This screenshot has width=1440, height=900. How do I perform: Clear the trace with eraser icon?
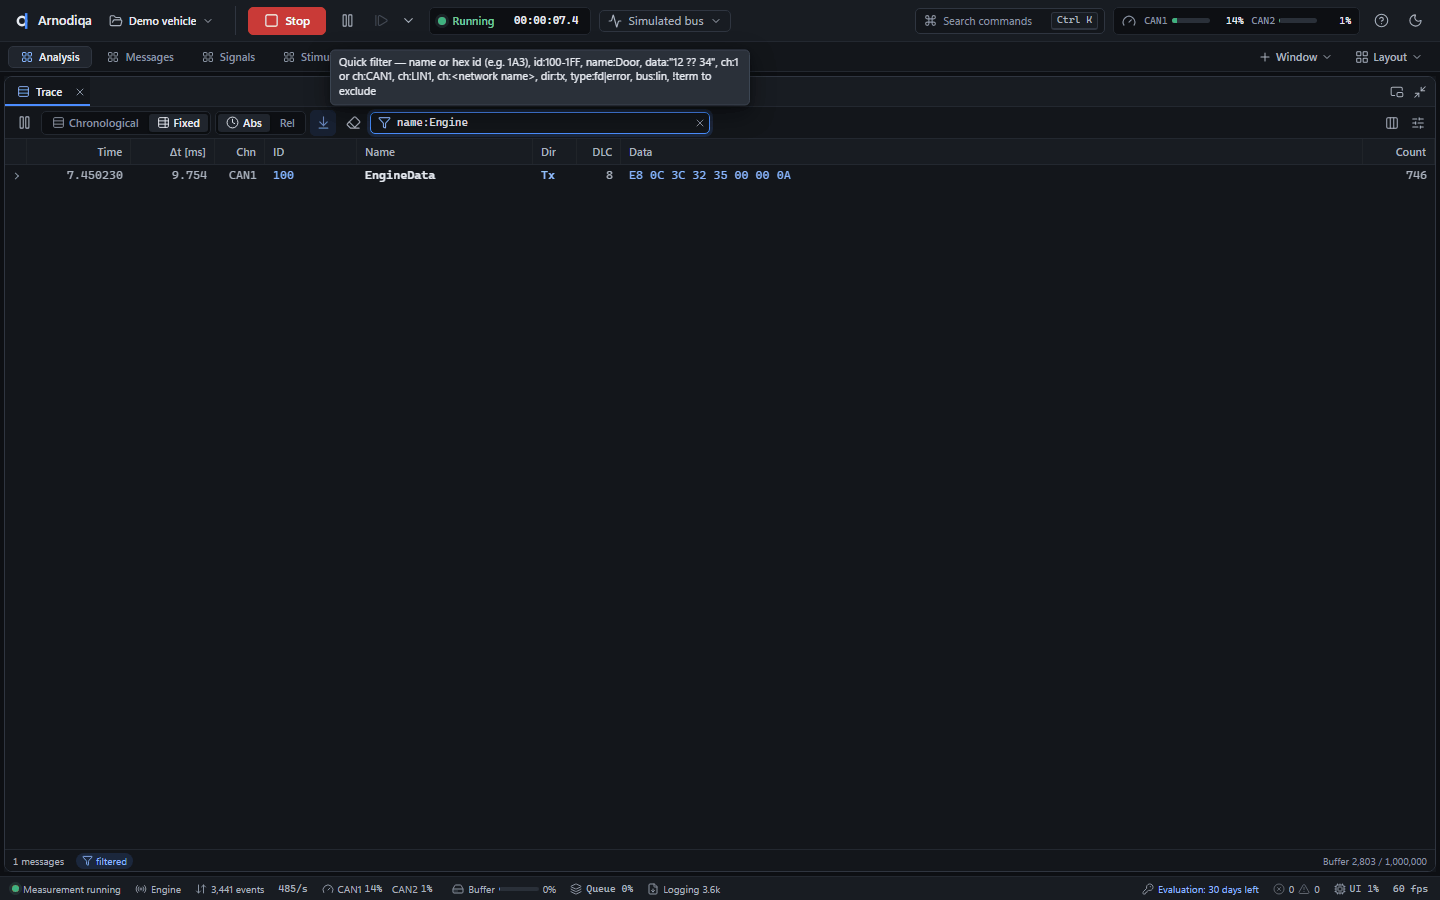pos(353,123)
